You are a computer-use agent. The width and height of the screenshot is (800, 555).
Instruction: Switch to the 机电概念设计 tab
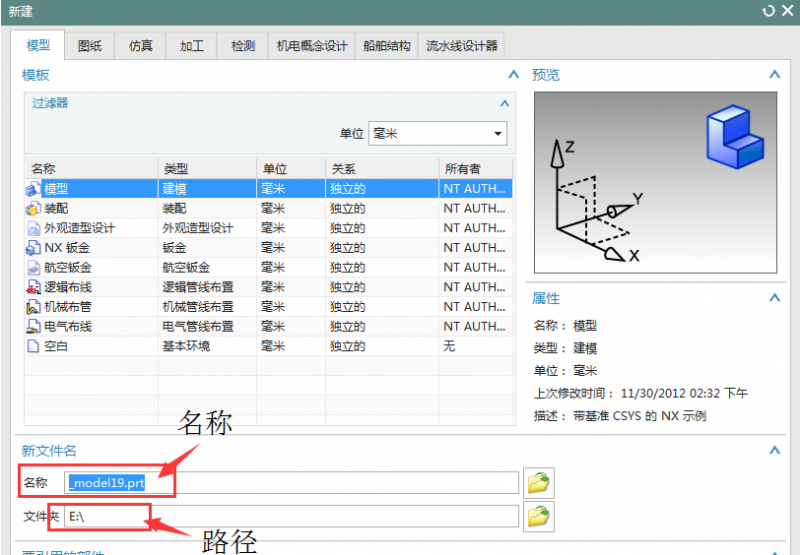point(311,46)
